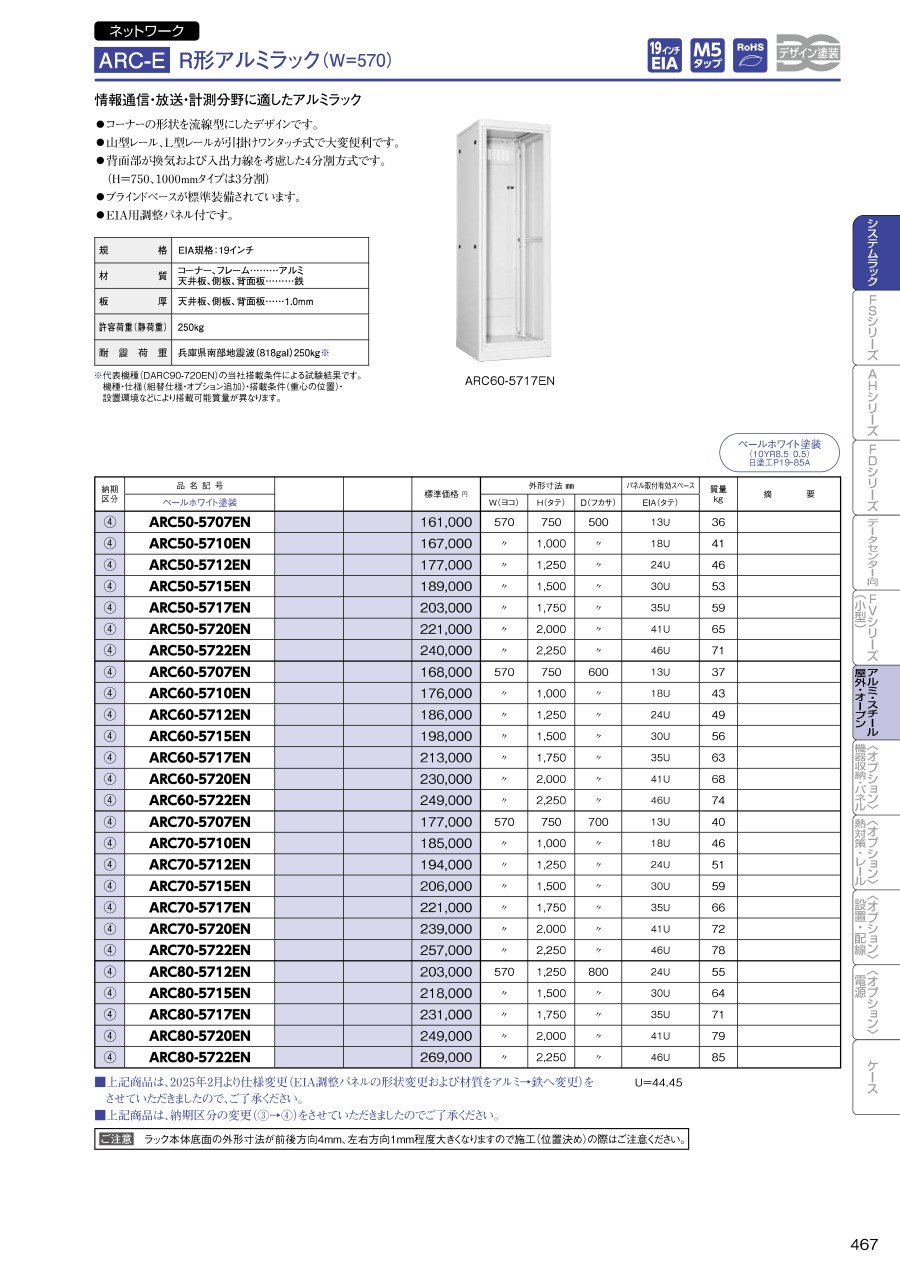This screenshot has width=900, height=1272.
Task: Open the システムラック side tab
Action: [871, 252]
